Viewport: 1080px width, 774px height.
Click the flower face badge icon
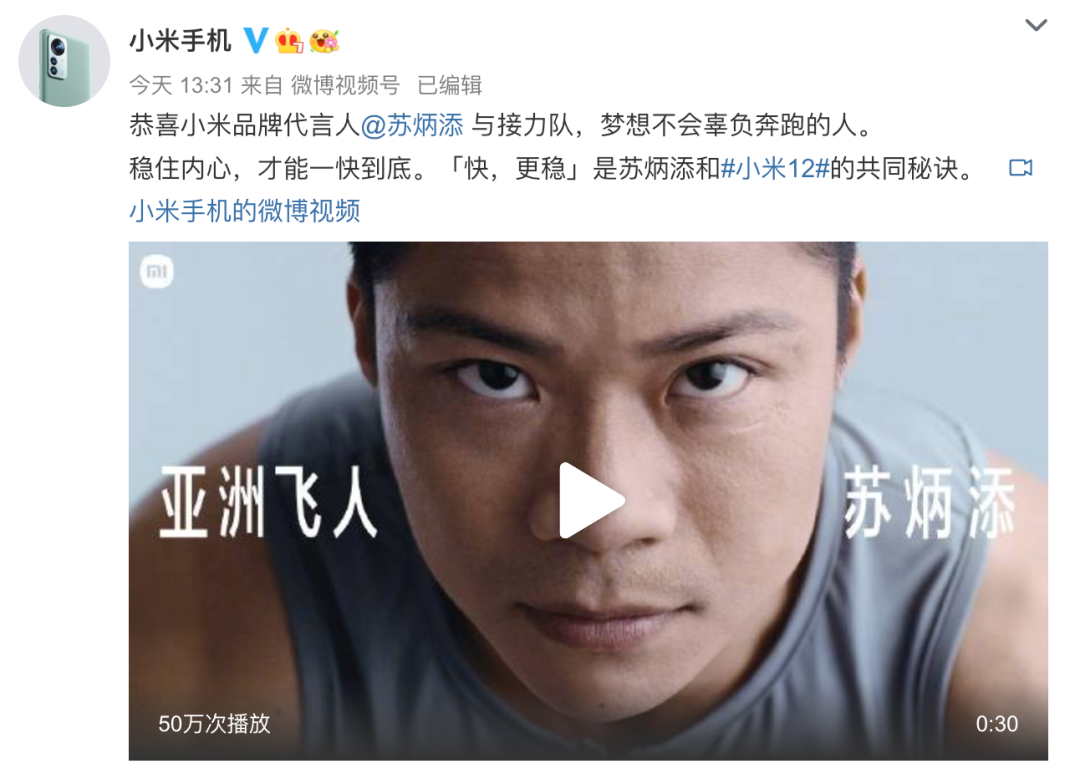point(324,41)
